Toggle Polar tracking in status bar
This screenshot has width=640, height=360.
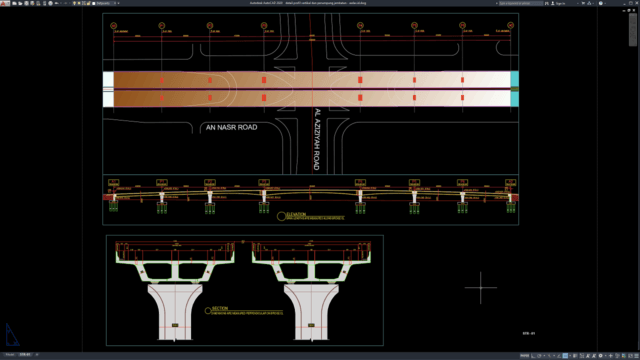pyautogui.click(x=539, y=356)
